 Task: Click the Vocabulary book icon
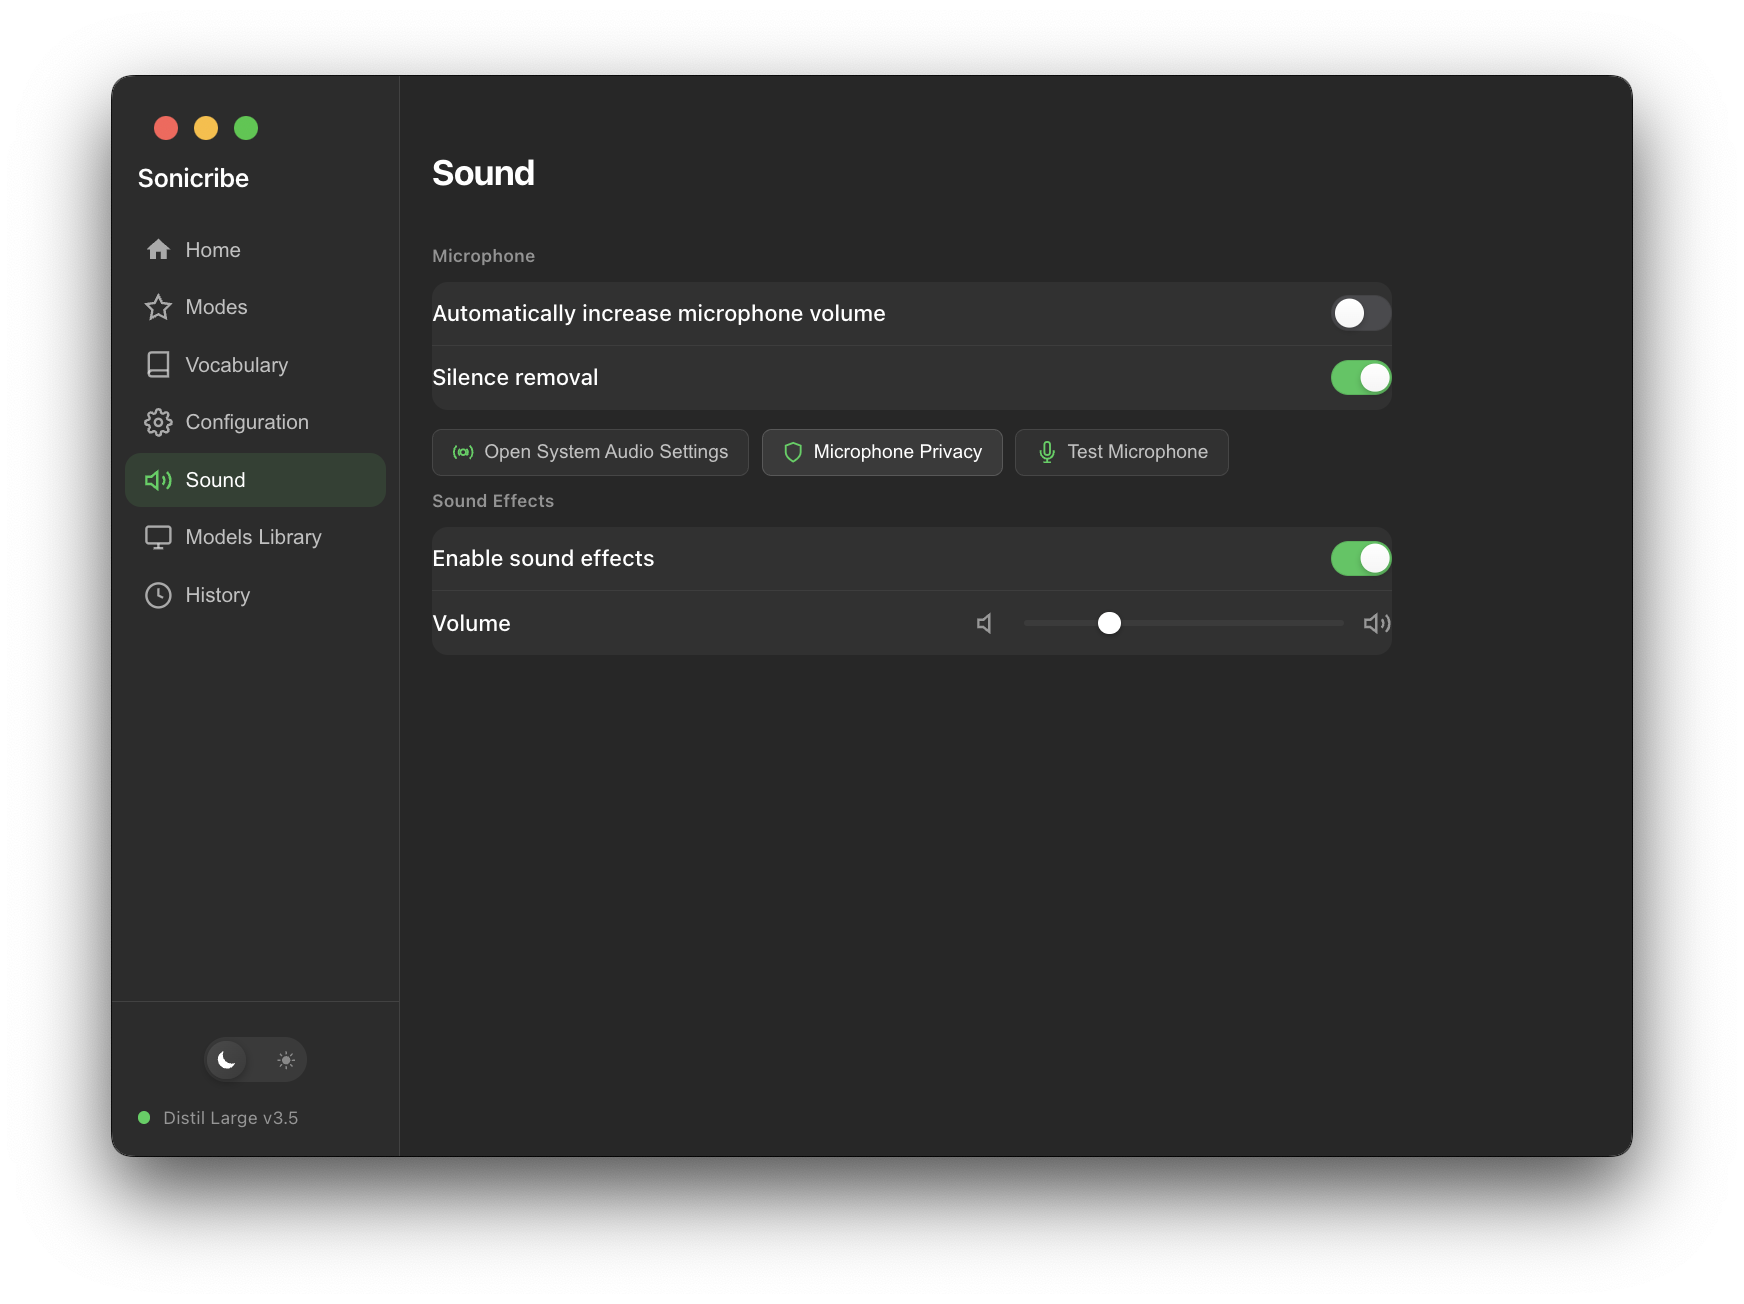click(x=158, y=365)
